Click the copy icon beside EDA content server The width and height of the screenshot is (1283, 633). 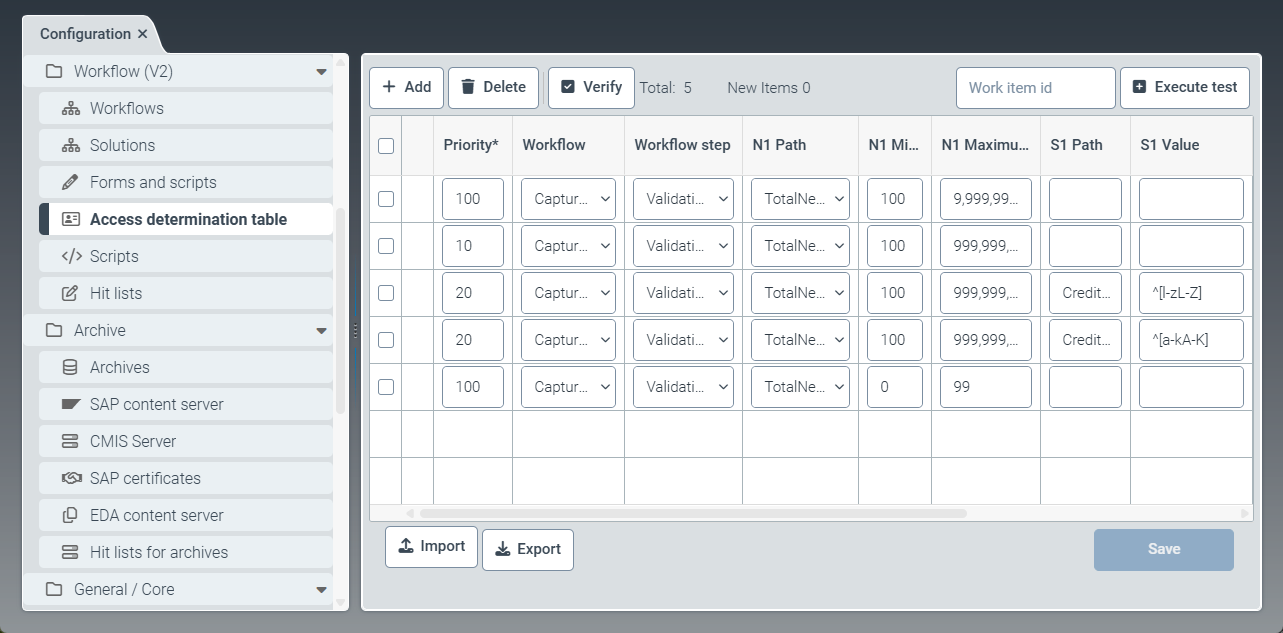pyautogui.click(x=70, y=515)
